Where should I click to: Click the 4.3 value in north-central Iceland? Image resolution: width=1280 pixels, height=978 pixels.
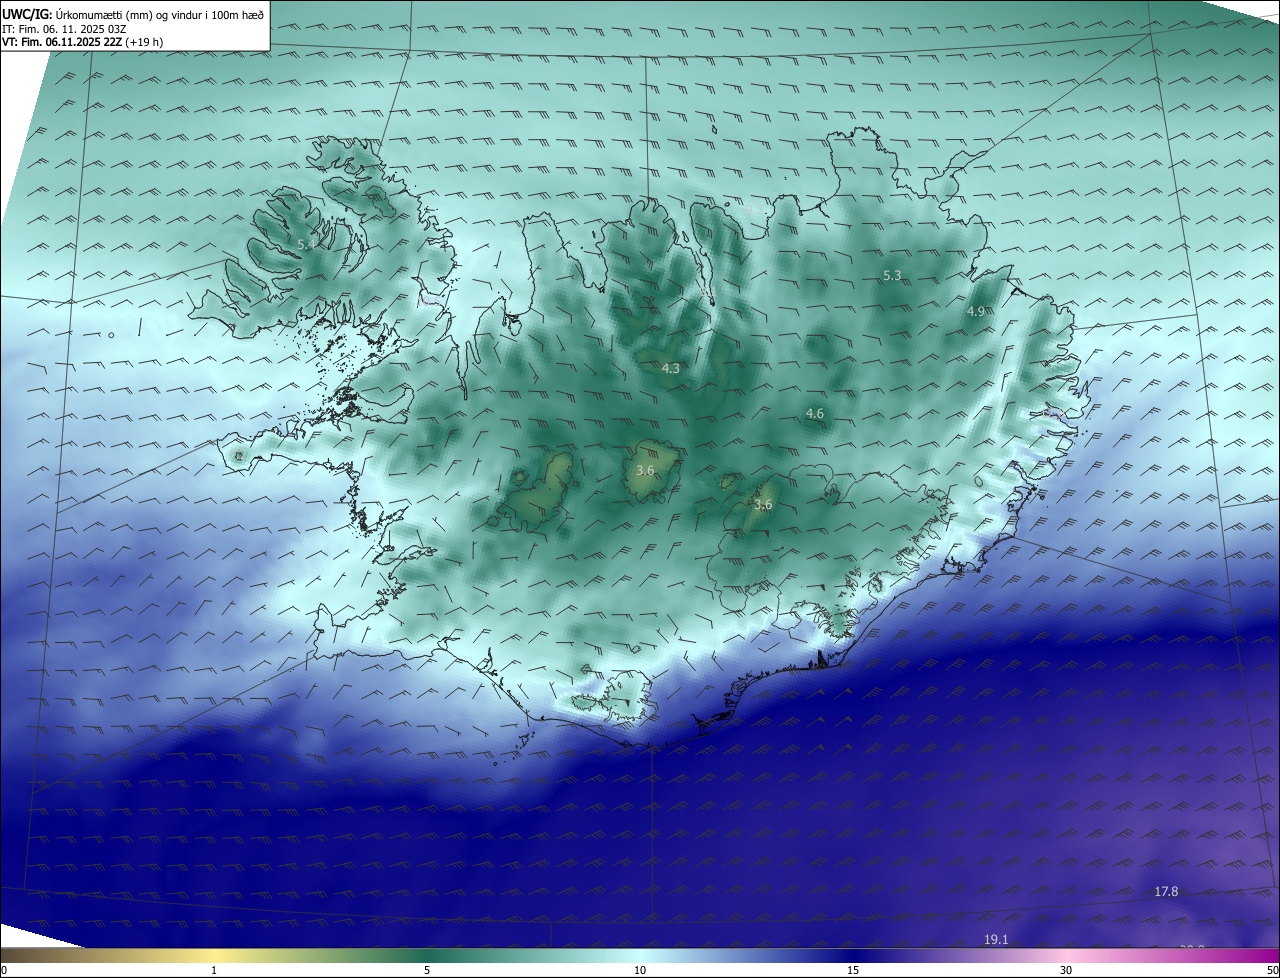coord(670,369)
